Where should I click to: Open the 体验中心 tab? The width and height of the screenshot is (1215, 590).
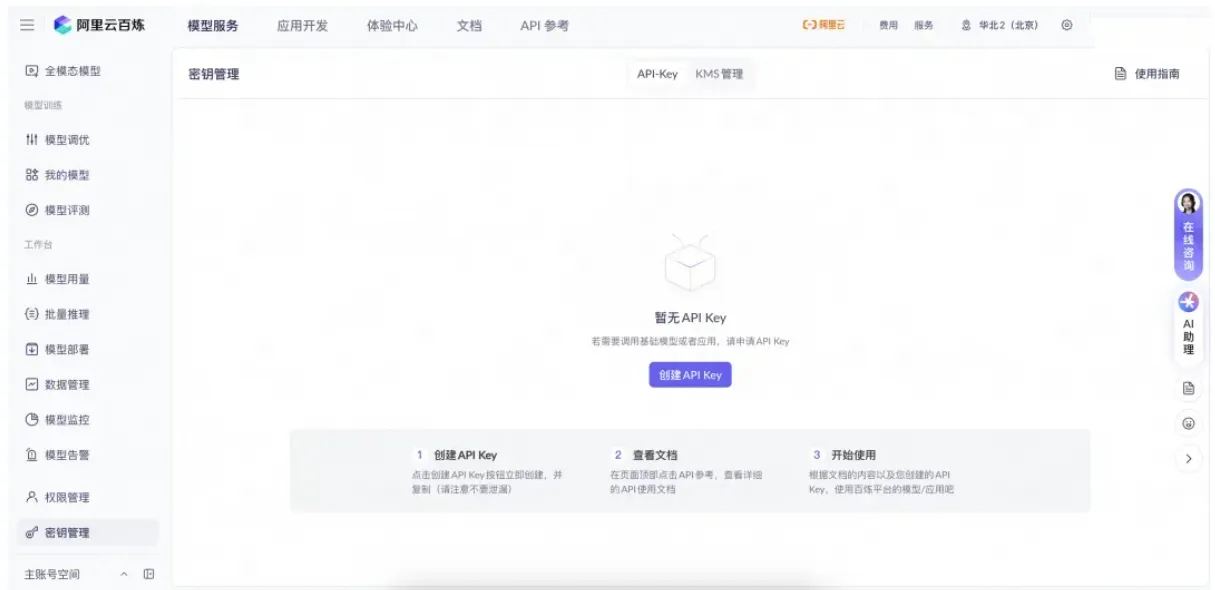[x=392, y=26]
